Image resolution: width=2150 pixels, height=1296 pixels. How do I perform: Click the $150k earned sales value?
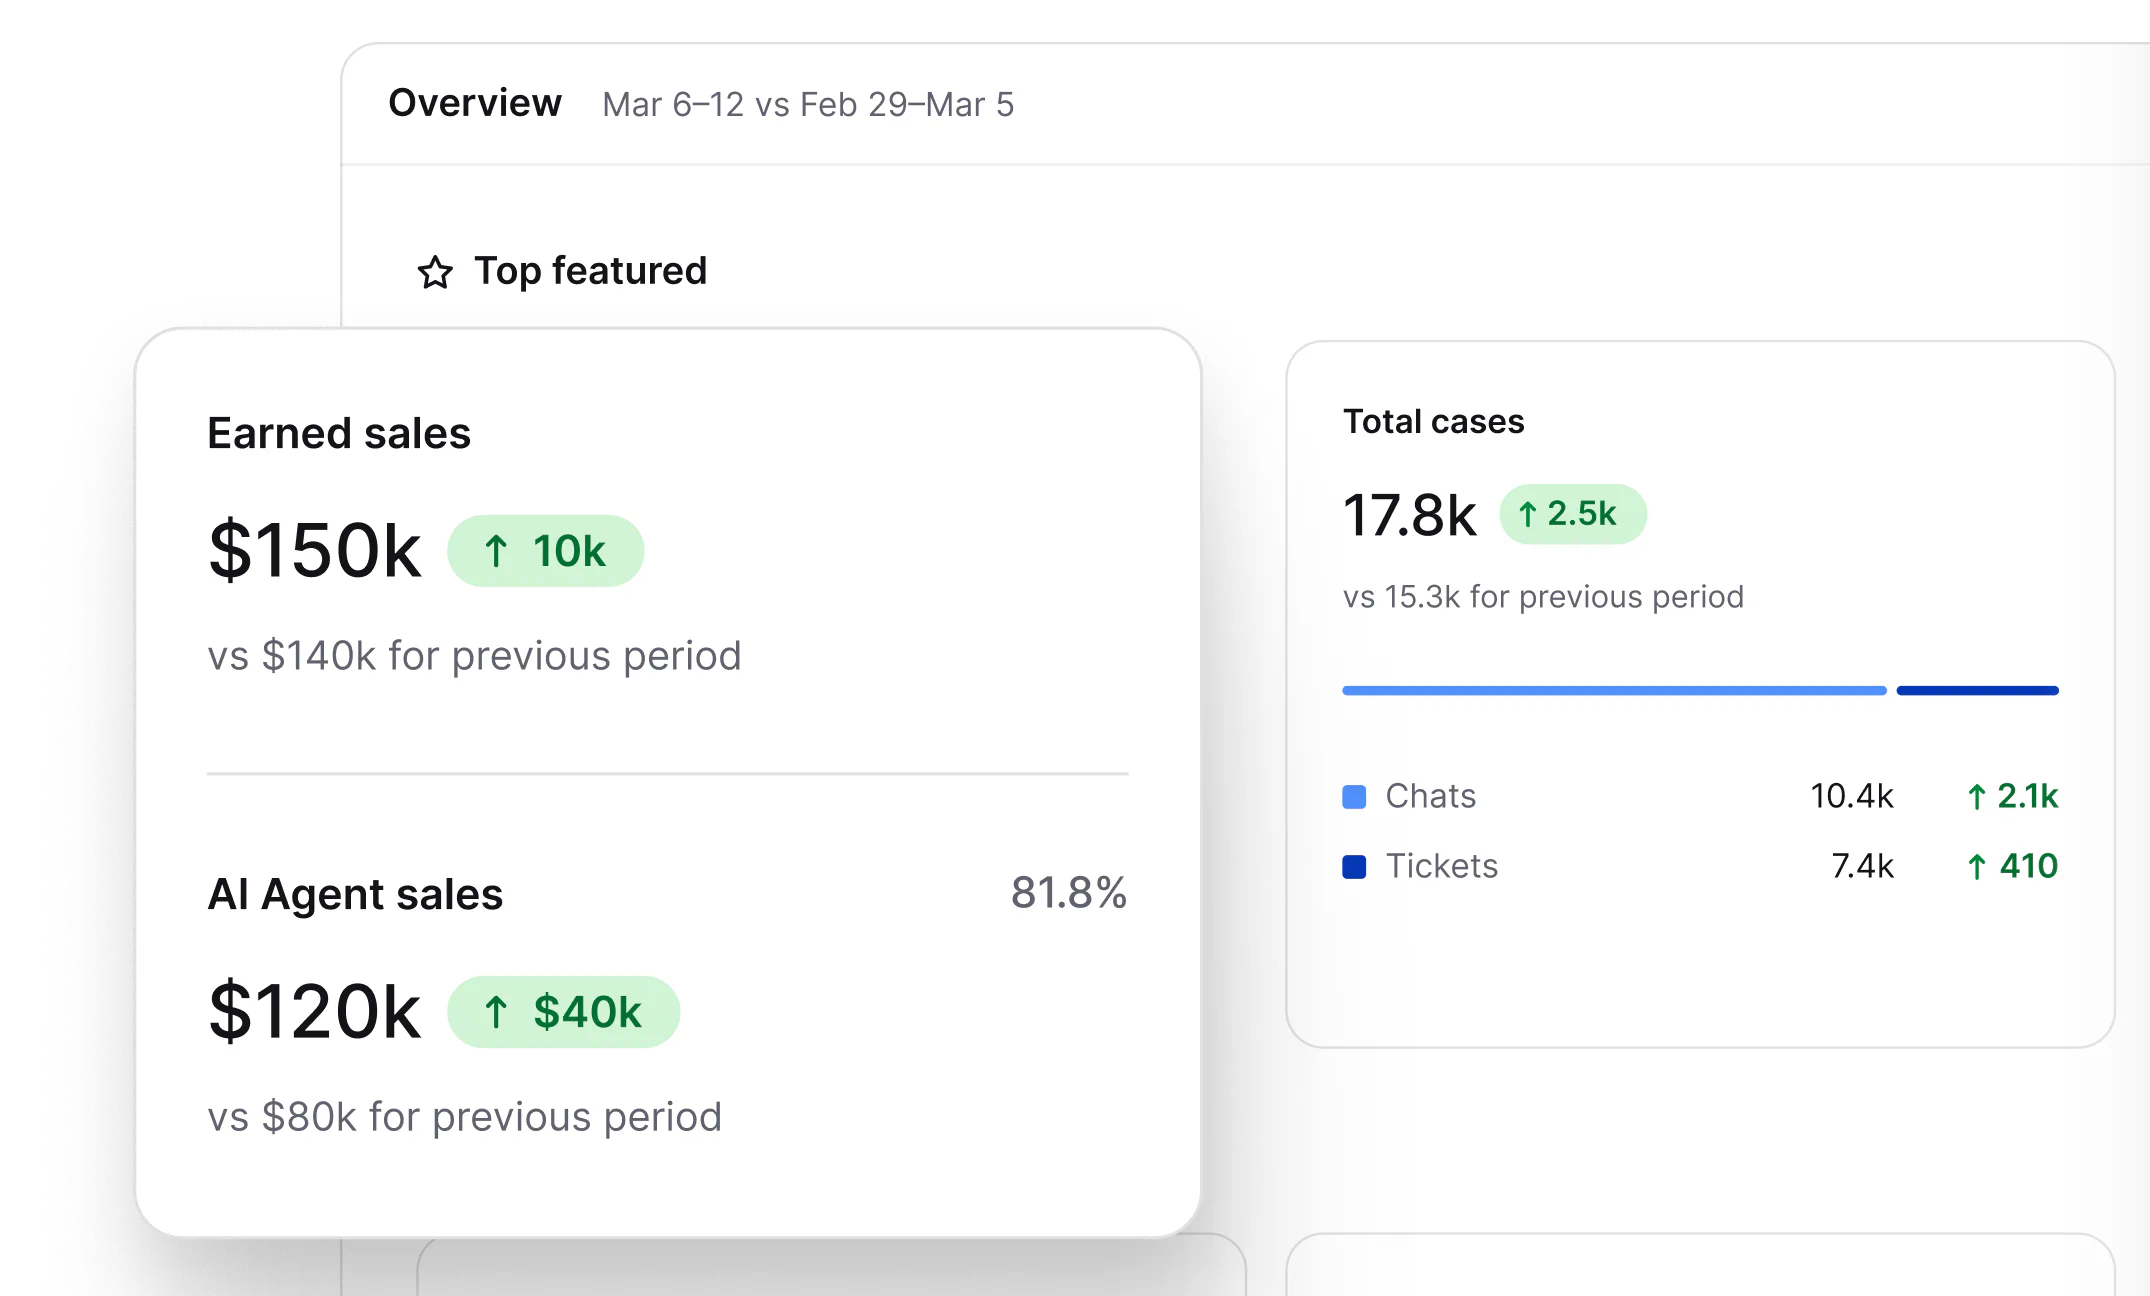point(314,550)
